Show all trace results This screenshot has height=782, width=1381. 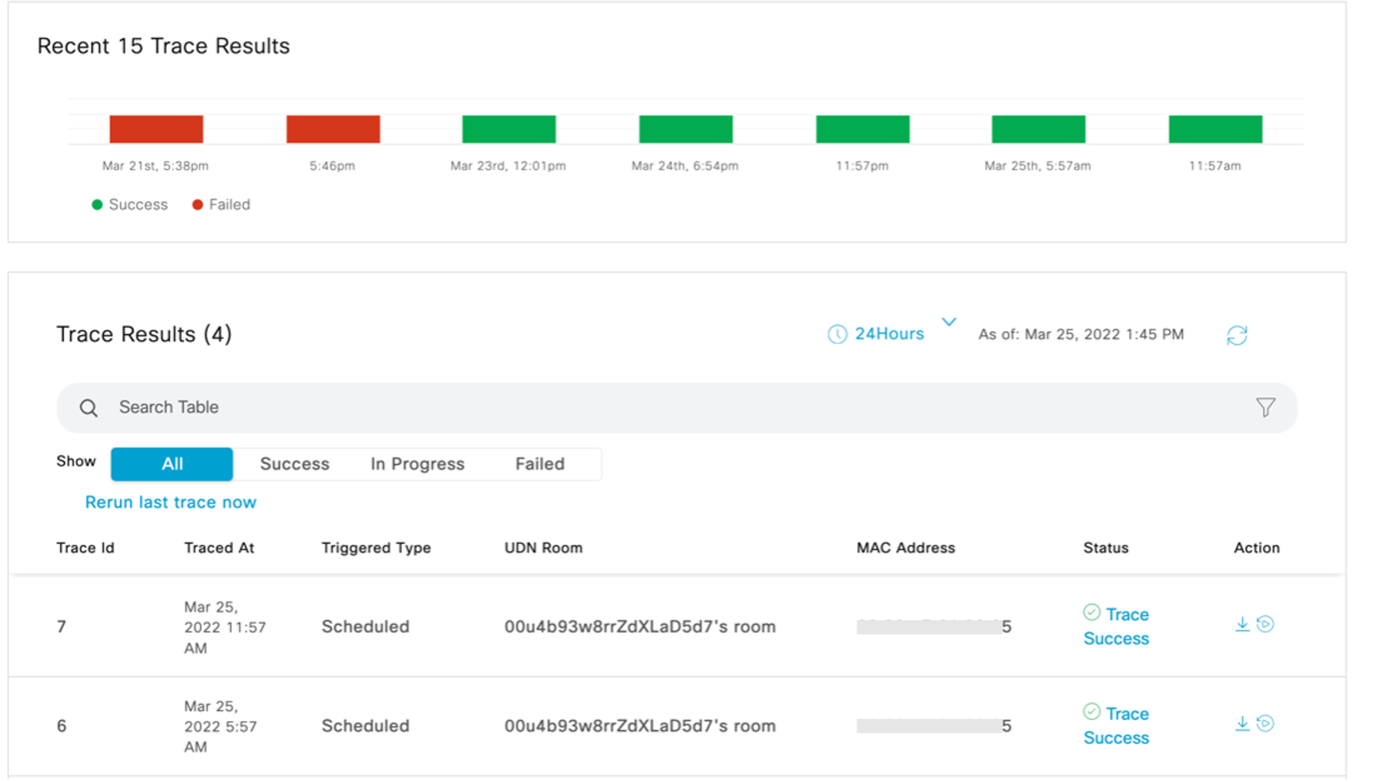click(x=172, y=464)
